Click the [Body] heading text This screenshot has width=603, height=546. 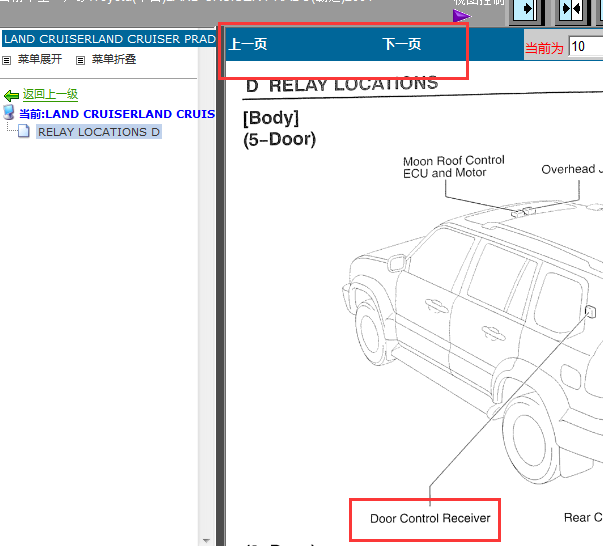point(271,118)
